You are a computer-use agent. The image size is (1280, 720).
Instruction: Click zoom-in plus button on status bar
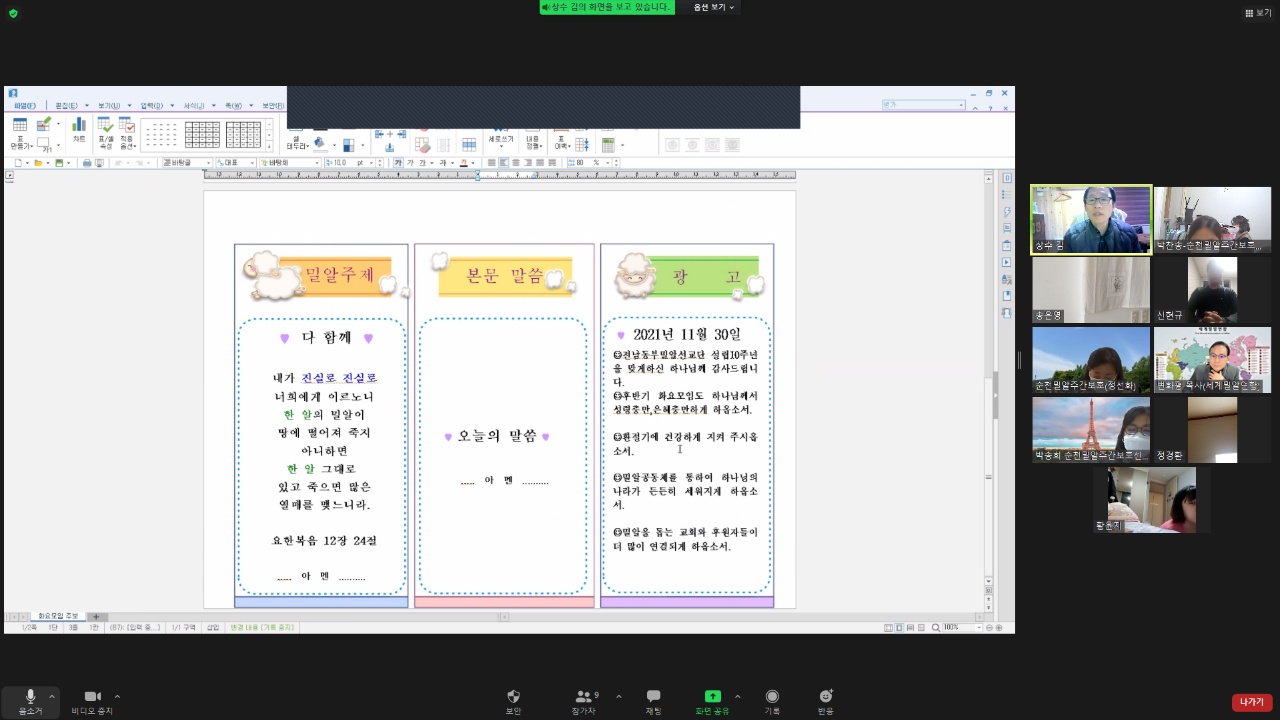[998, 627]
